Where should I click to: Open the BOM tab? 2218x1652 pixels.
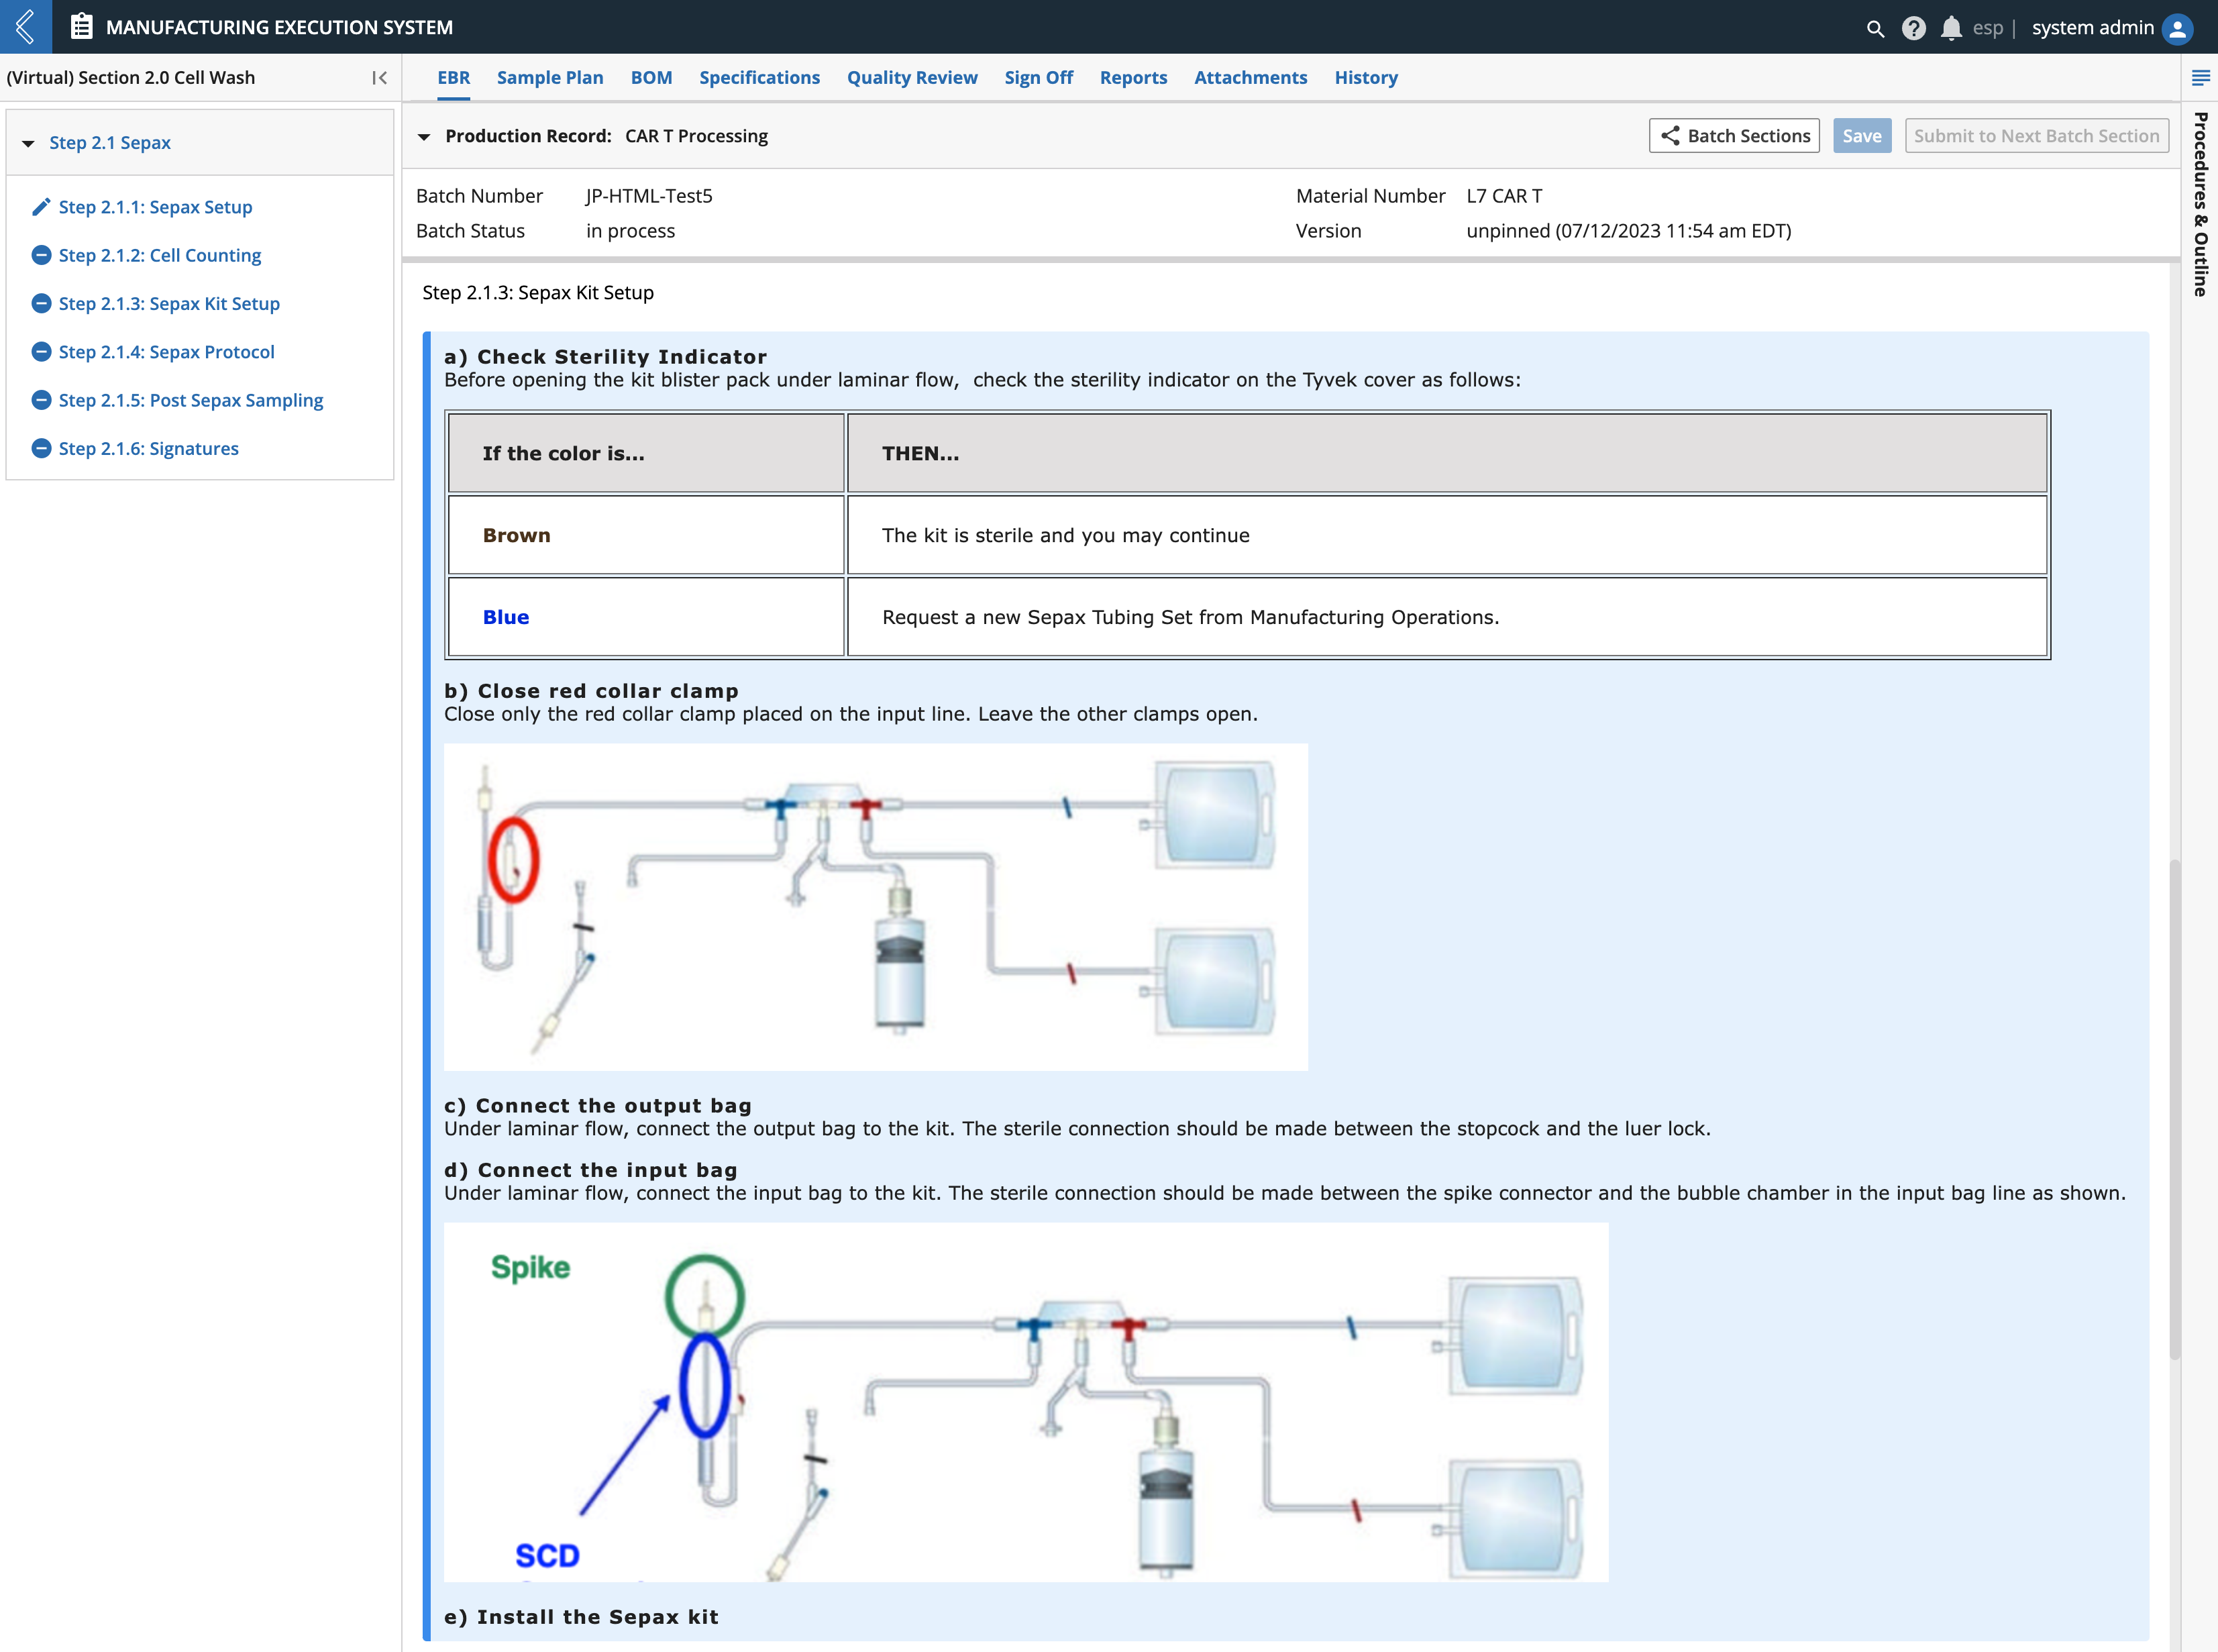[x=651, y=77]
